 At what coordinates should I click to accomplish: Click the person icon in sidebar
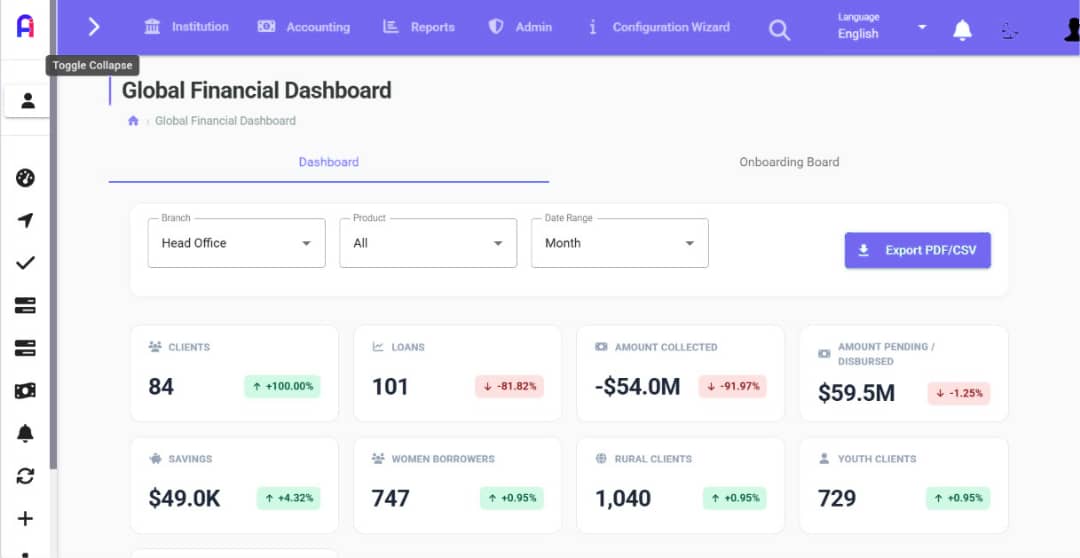[x=28, y=101]
